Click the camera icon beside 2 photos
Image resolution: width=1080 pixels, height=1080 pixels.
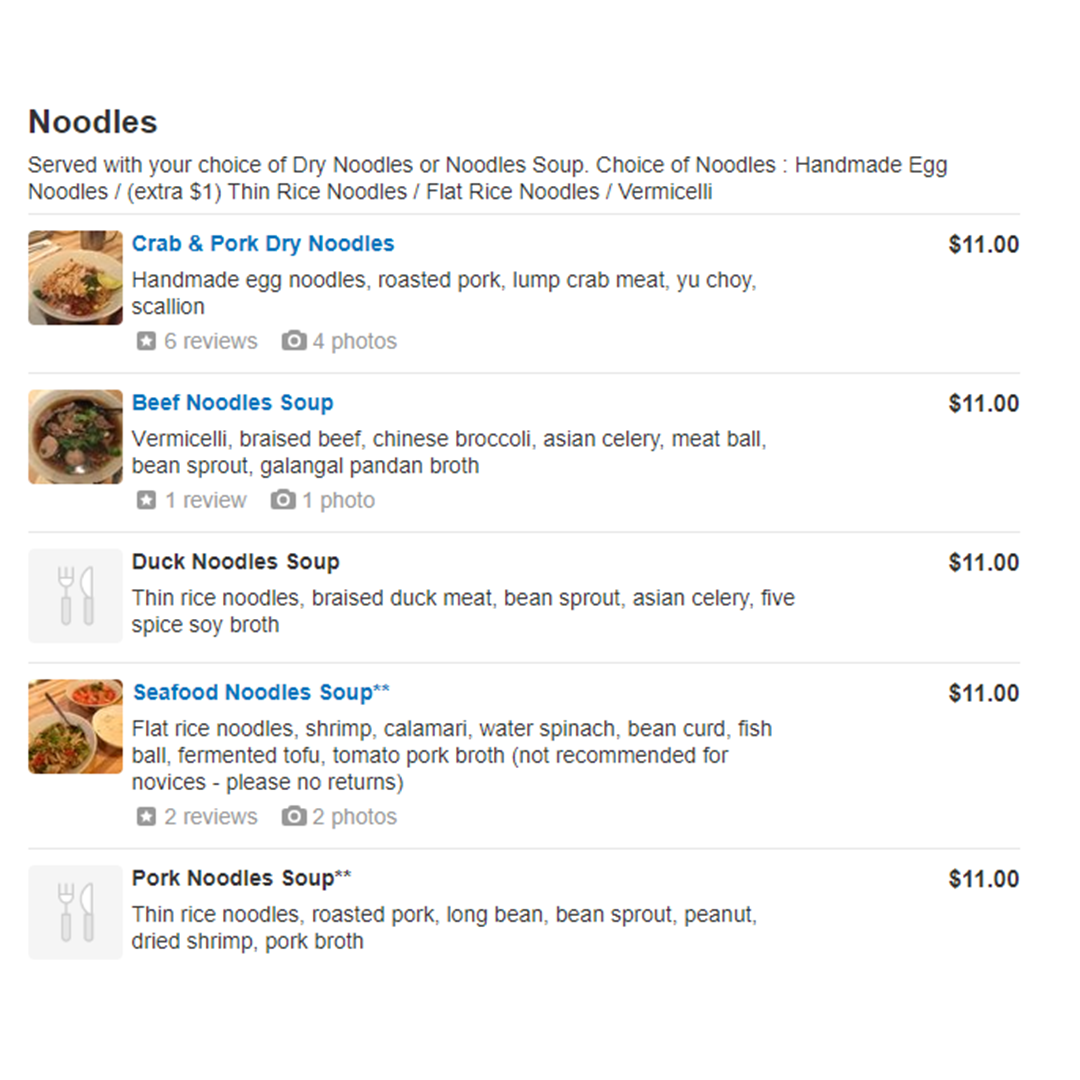[293, 816]
